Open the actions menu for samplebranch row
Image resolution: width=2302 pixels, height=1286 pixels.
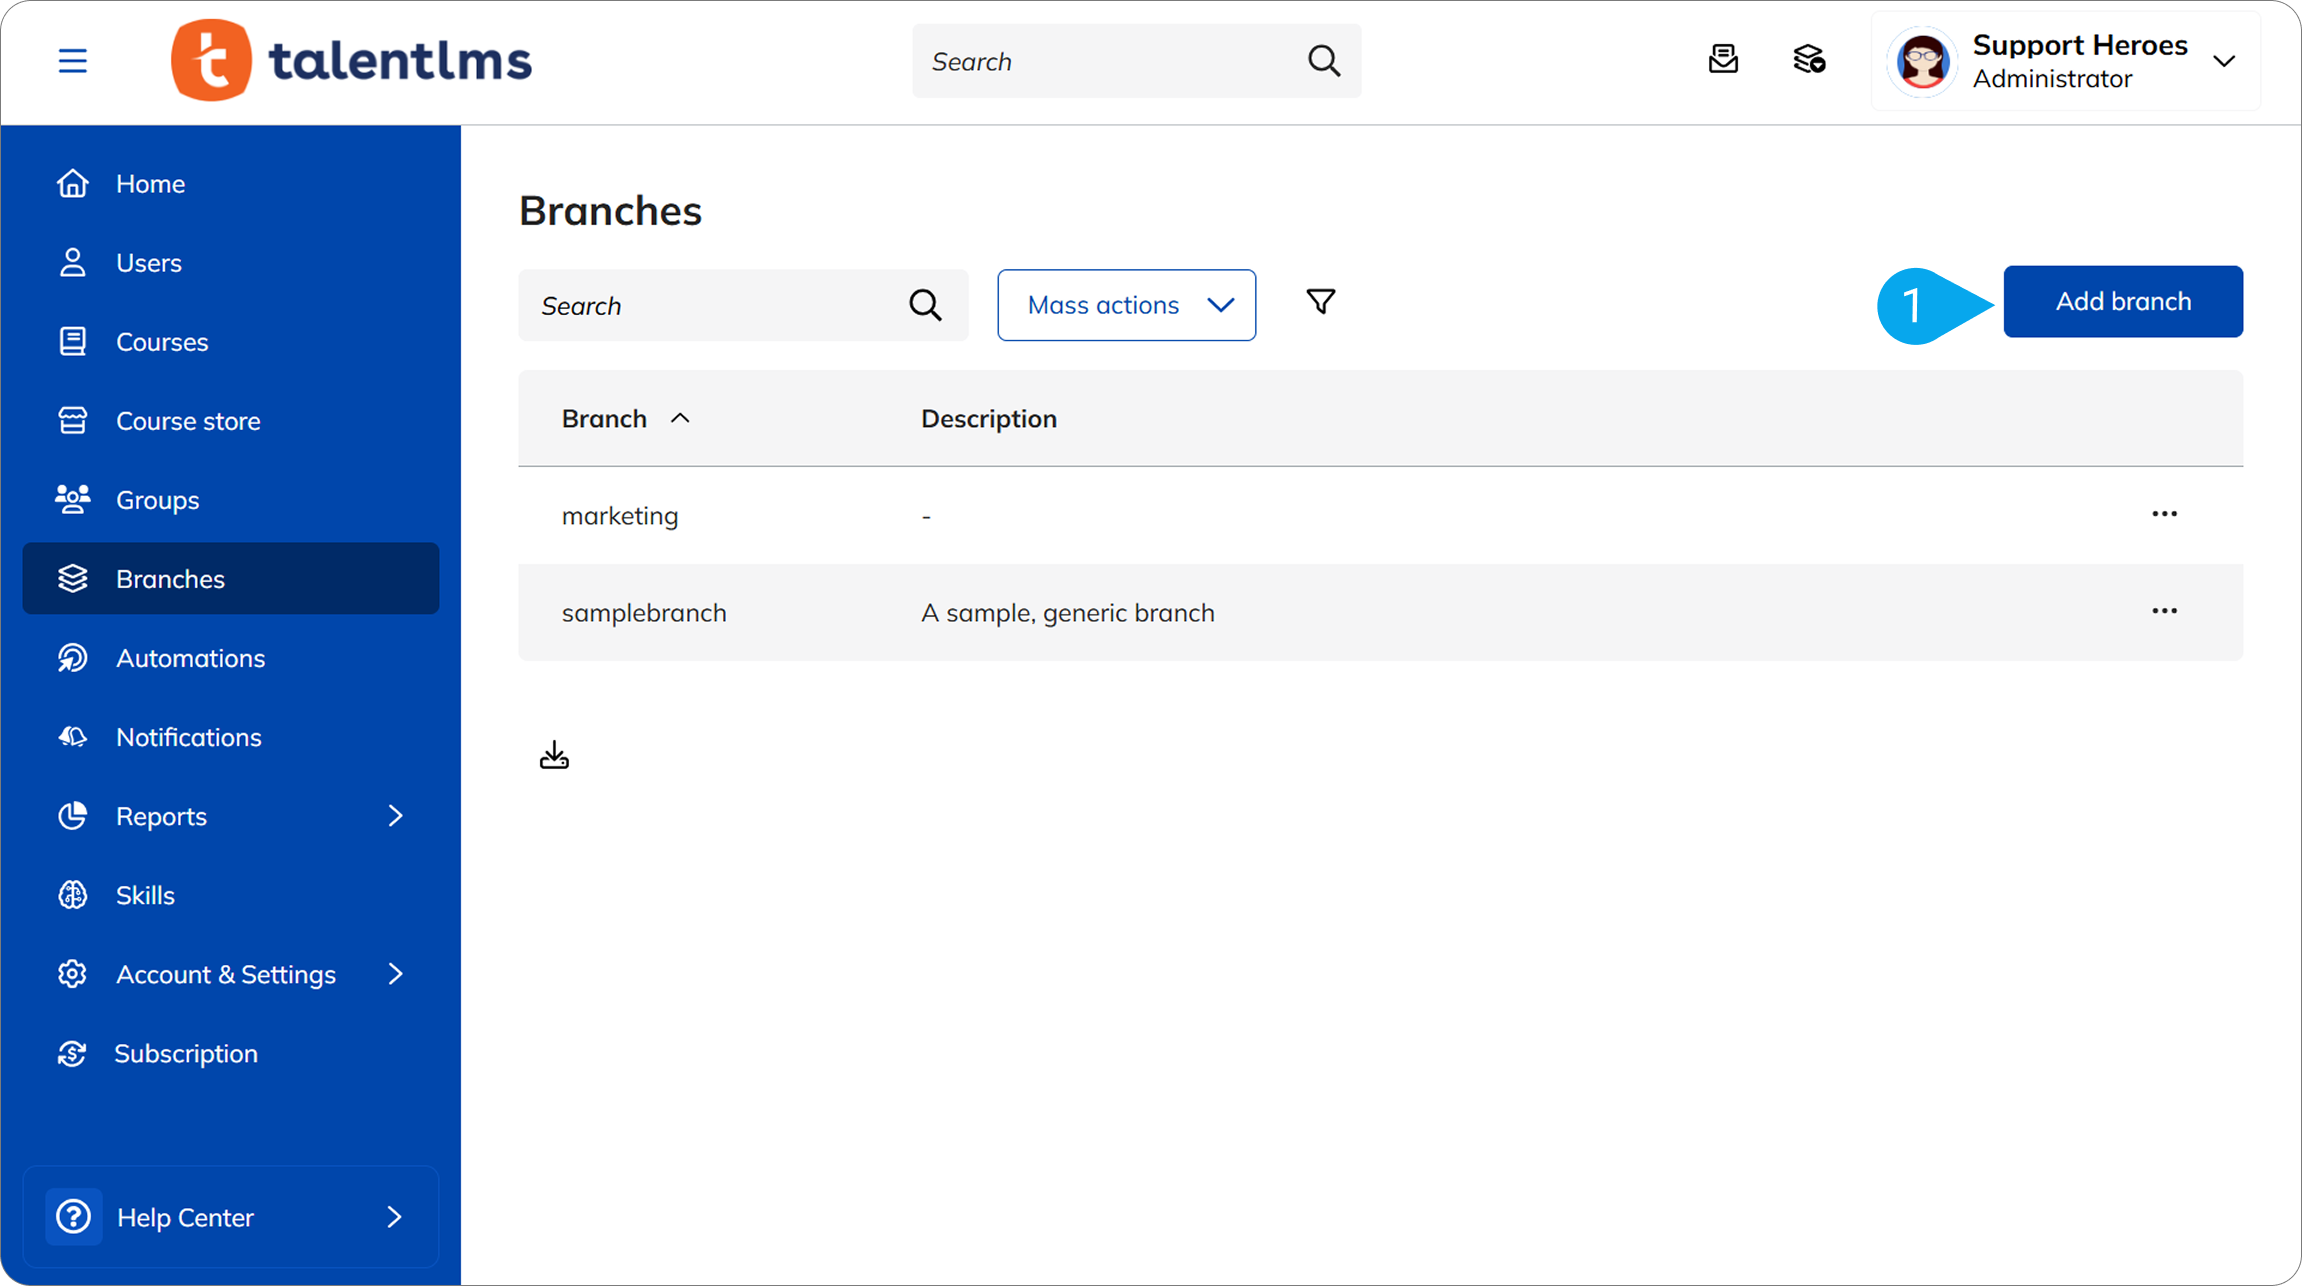point(2164,611)
